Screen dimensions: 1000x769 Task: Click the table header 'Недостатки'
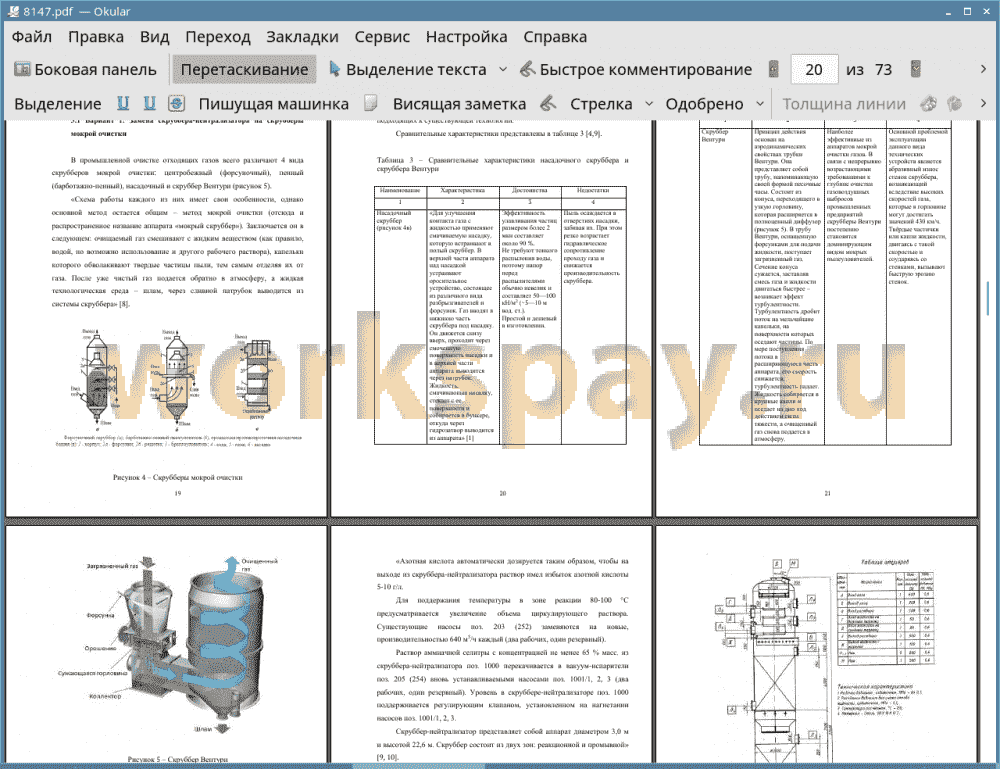coord(593,191)
